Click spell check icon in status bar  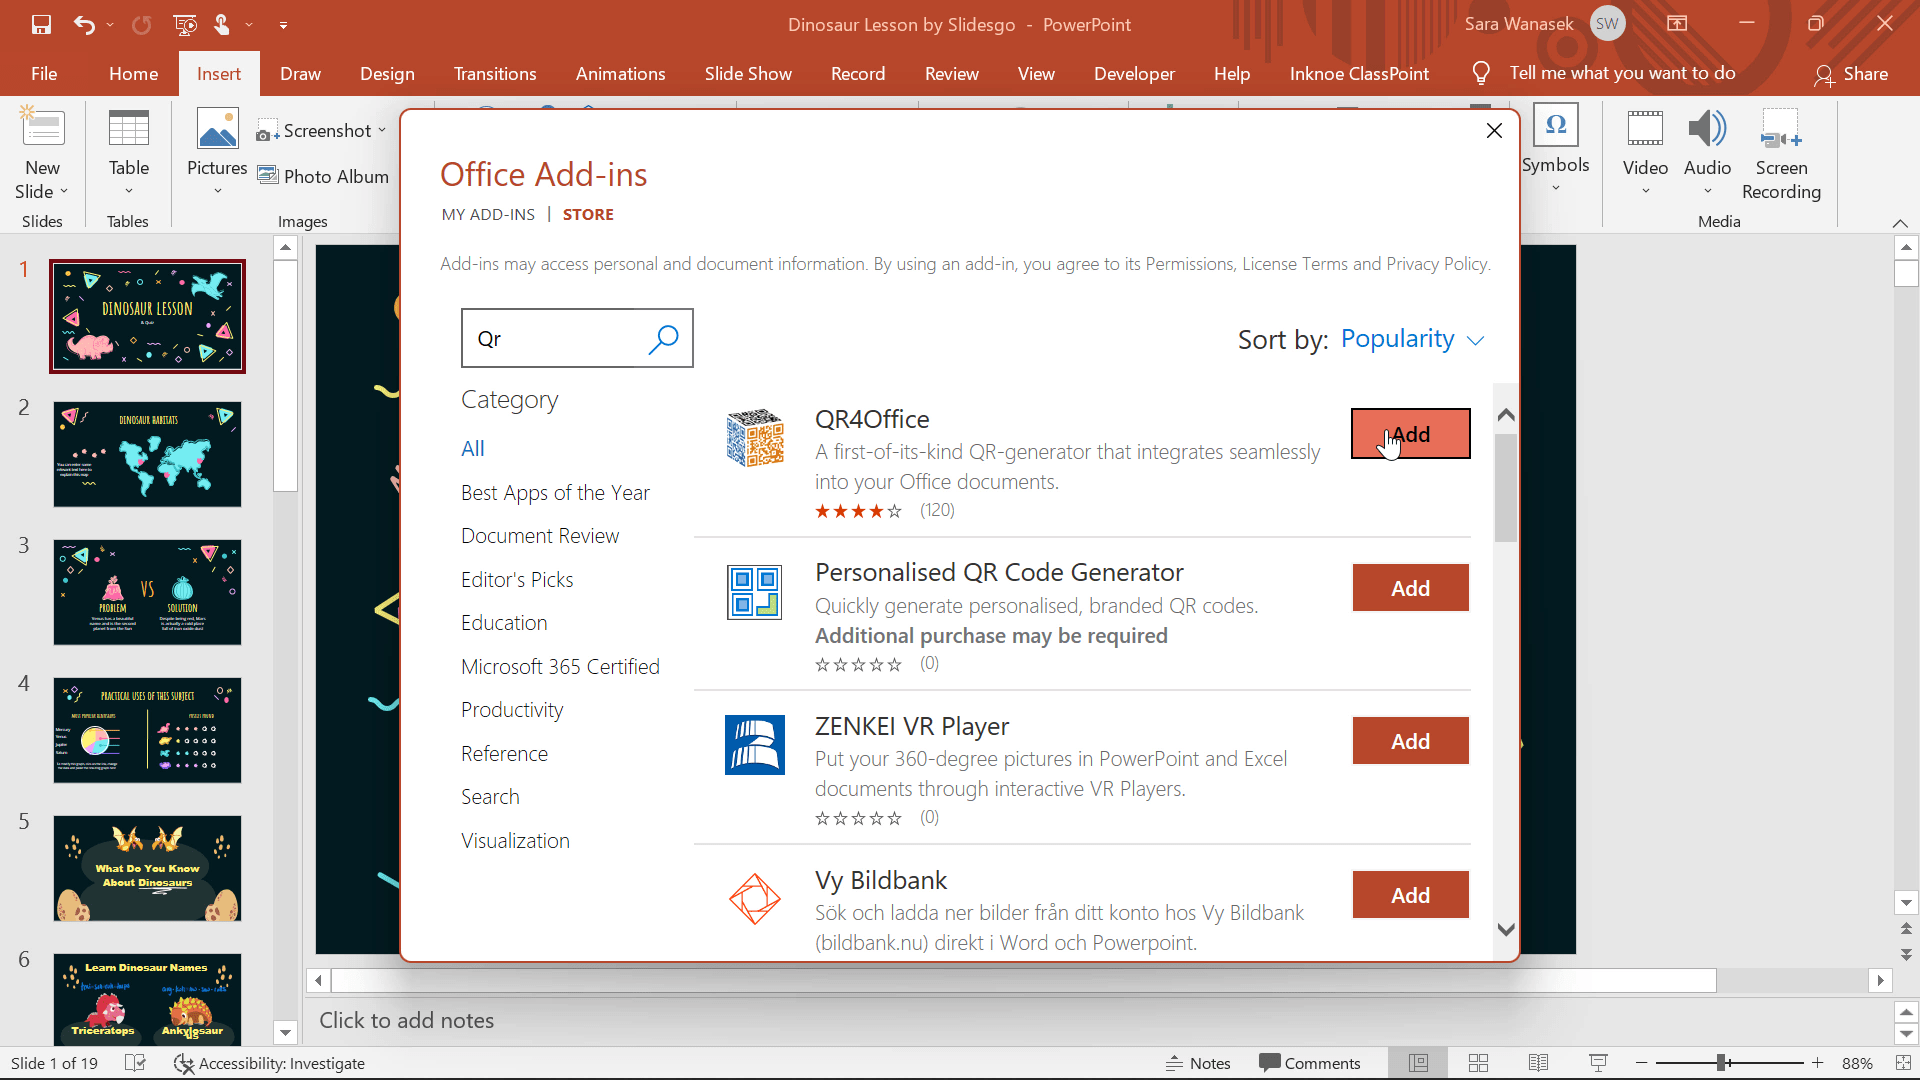pos(136,1063)
